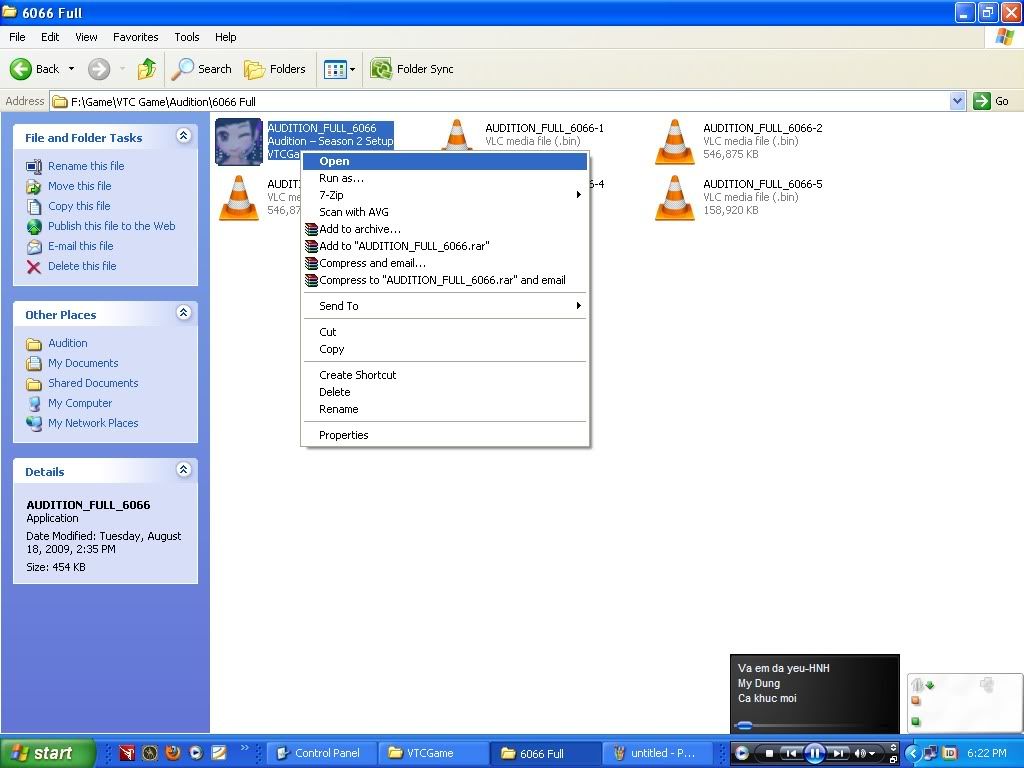1024x768 pixels.
Task: Open My Computer from Other Places
Action: click(80, 404)
